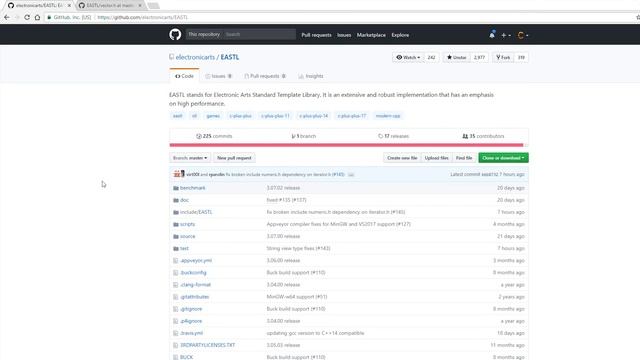
Task: Focus the repository search field
Action: (259, 34)
